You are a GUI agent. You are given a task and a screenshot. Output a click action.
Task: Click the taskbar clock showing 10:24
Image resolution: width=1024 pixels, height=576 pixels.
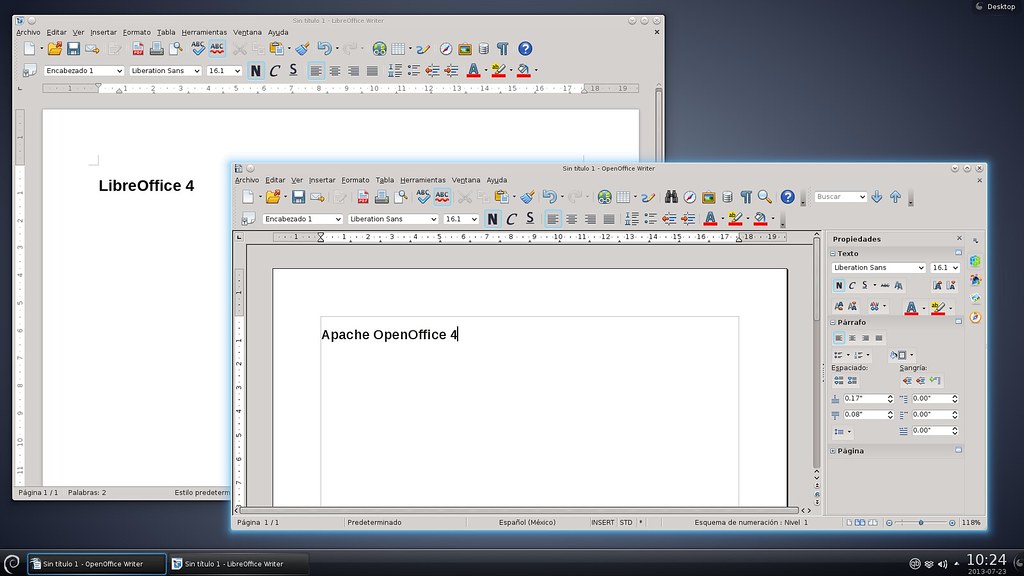986,560
